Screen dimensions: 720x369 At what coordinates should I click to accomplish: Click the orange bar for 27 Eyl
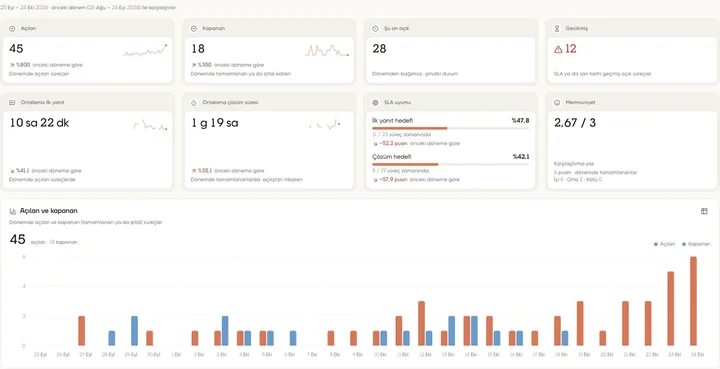tap(82, 331)
